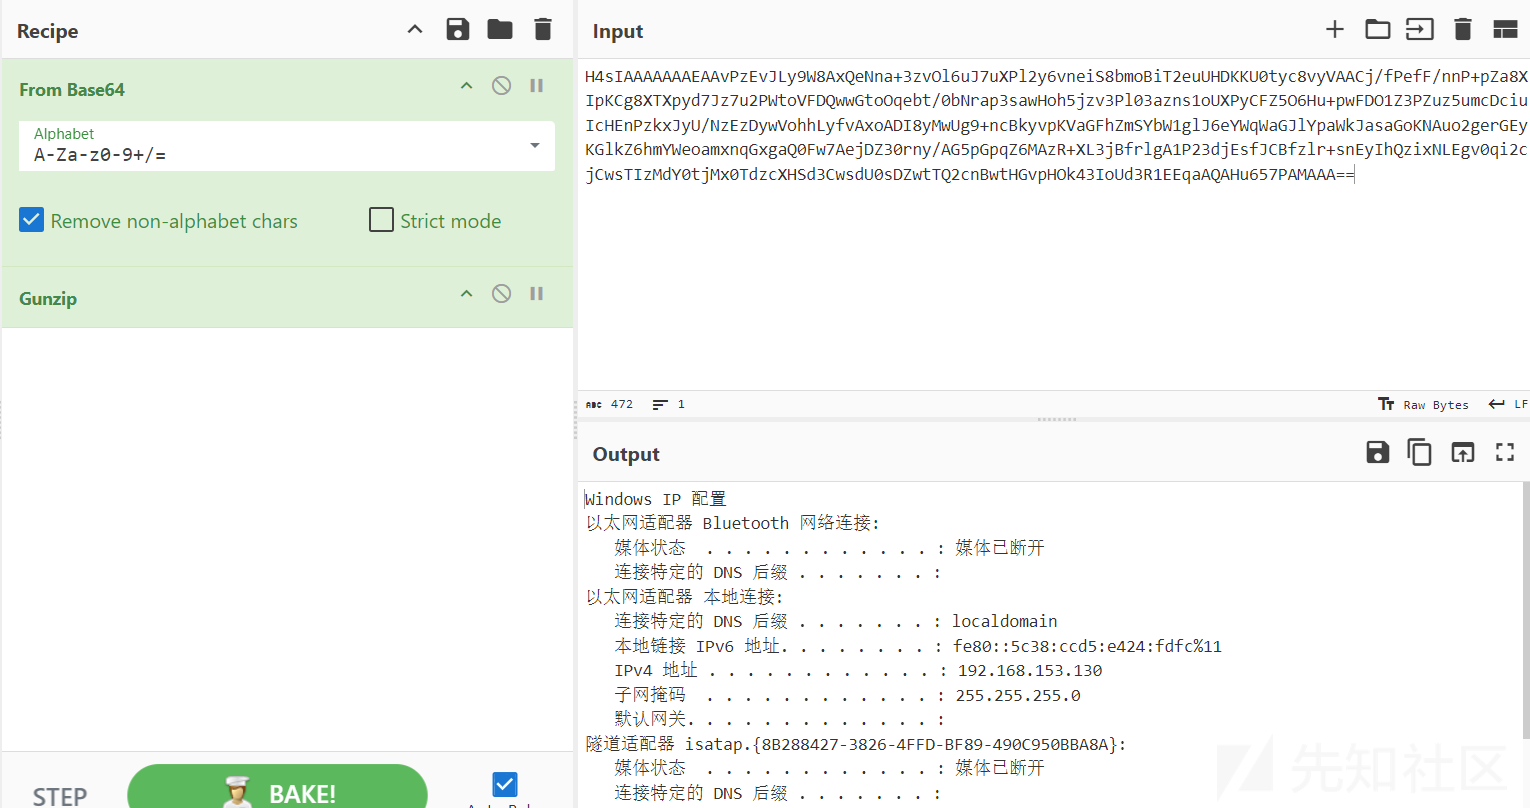
Task: Collapse the From Base64 operation
Action: pyautogui.click(x=466, y=86)
